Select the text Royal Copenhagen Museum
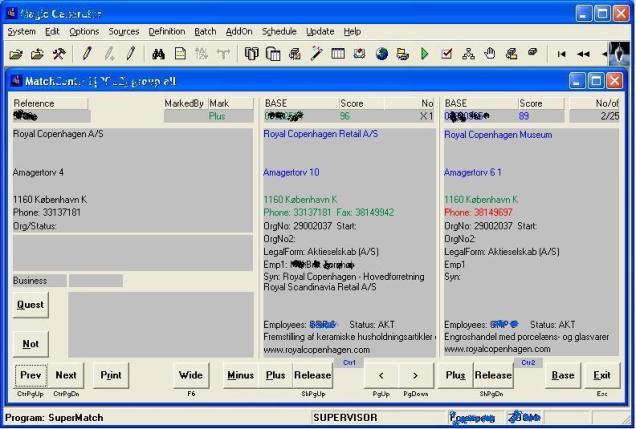This screenshot has width=636, height=429. coord(498,135)
